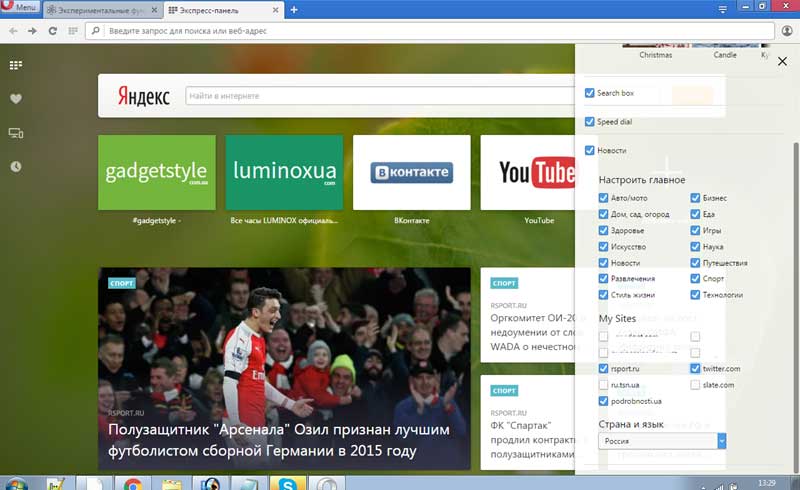Open Speed Dial in the sidebar
The image size is (800, 490).
click(16, 65)
